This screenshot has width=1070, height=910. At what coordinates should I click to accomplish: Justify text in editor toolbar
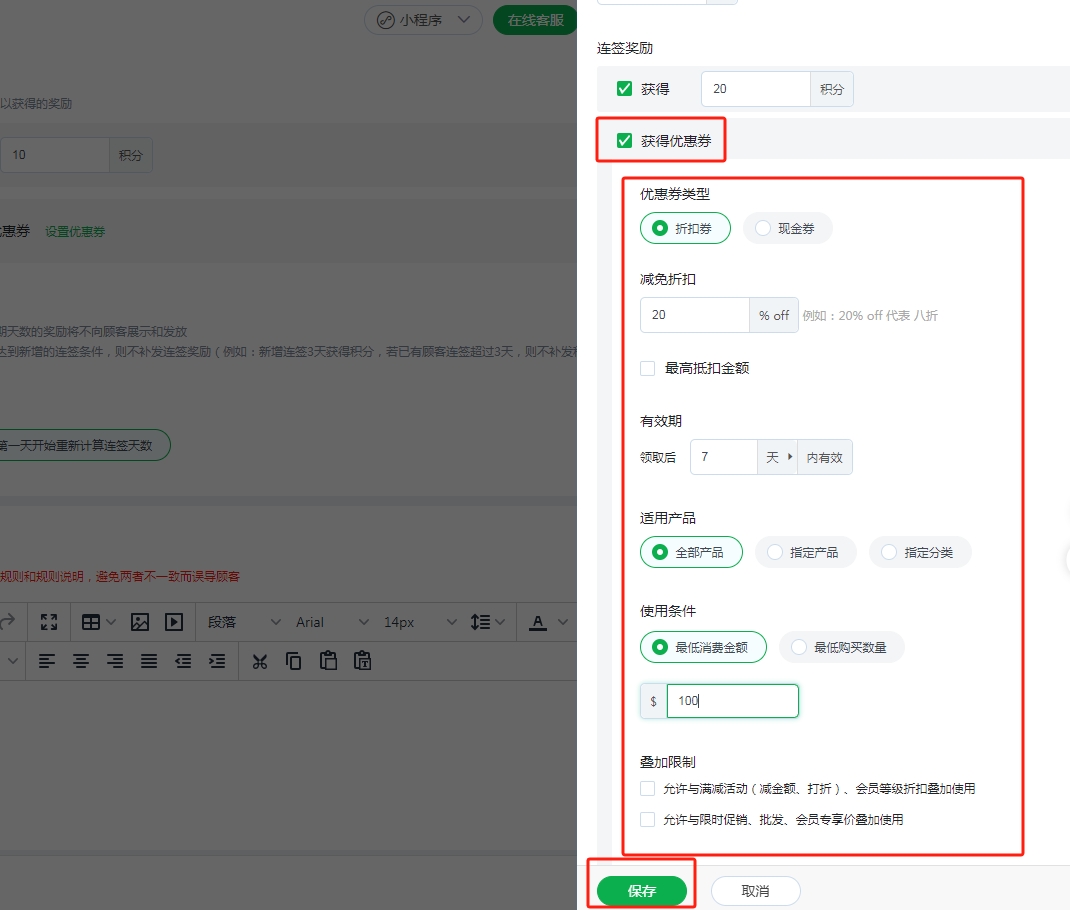(x=149, y=661)
